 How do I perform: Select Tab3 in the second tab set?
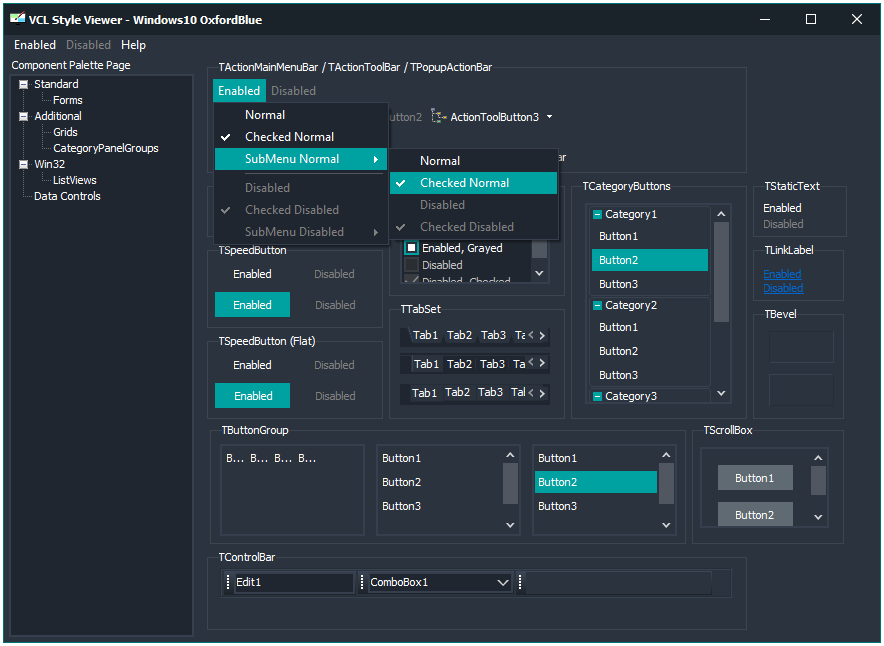492,364
